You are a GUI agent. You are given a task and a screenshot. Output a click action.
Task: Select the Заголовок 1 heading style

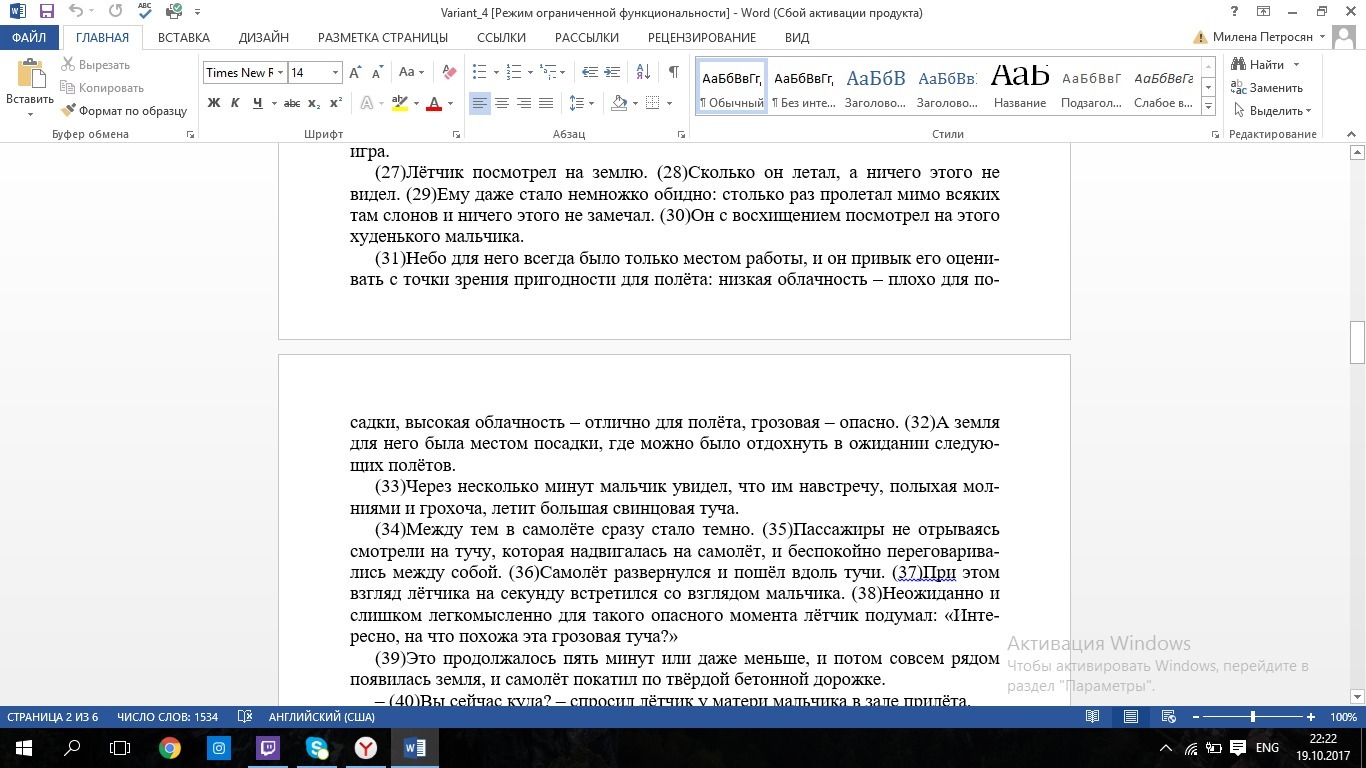click(x=875, y=88)
